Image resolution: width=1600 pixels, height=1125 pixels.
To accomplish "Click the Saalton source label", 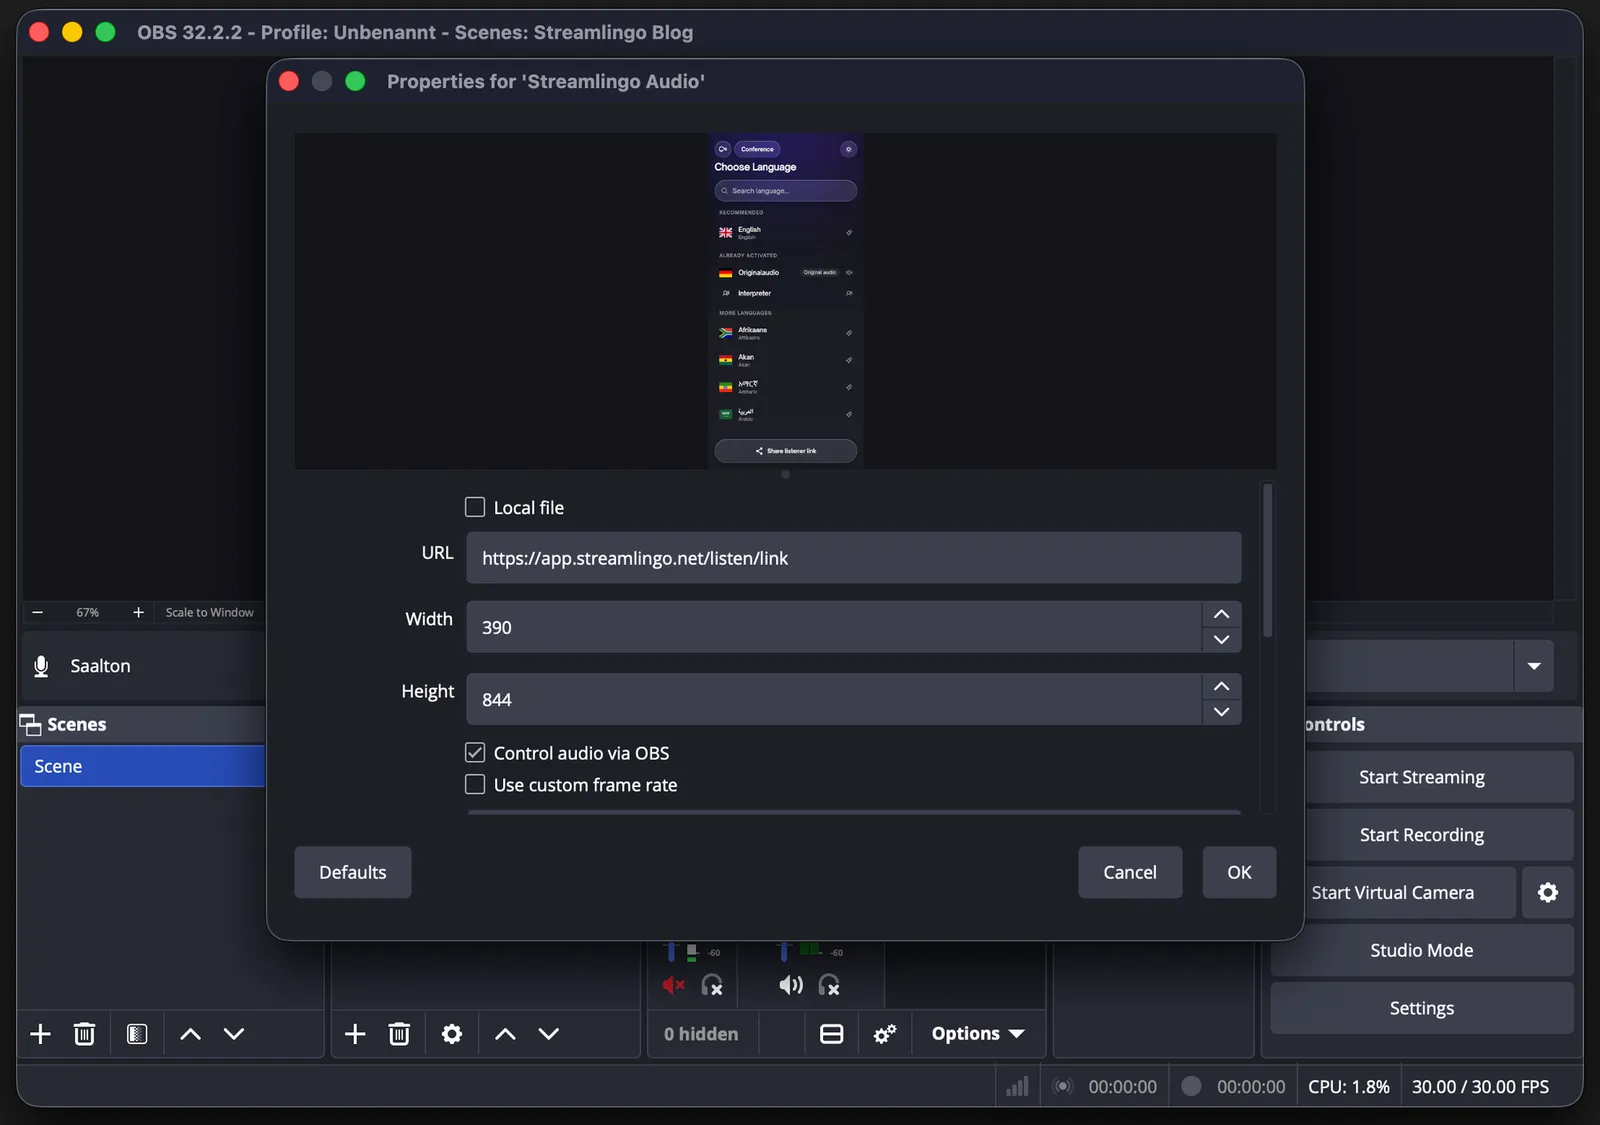I will pyautogui.click(x=100, y=666).
